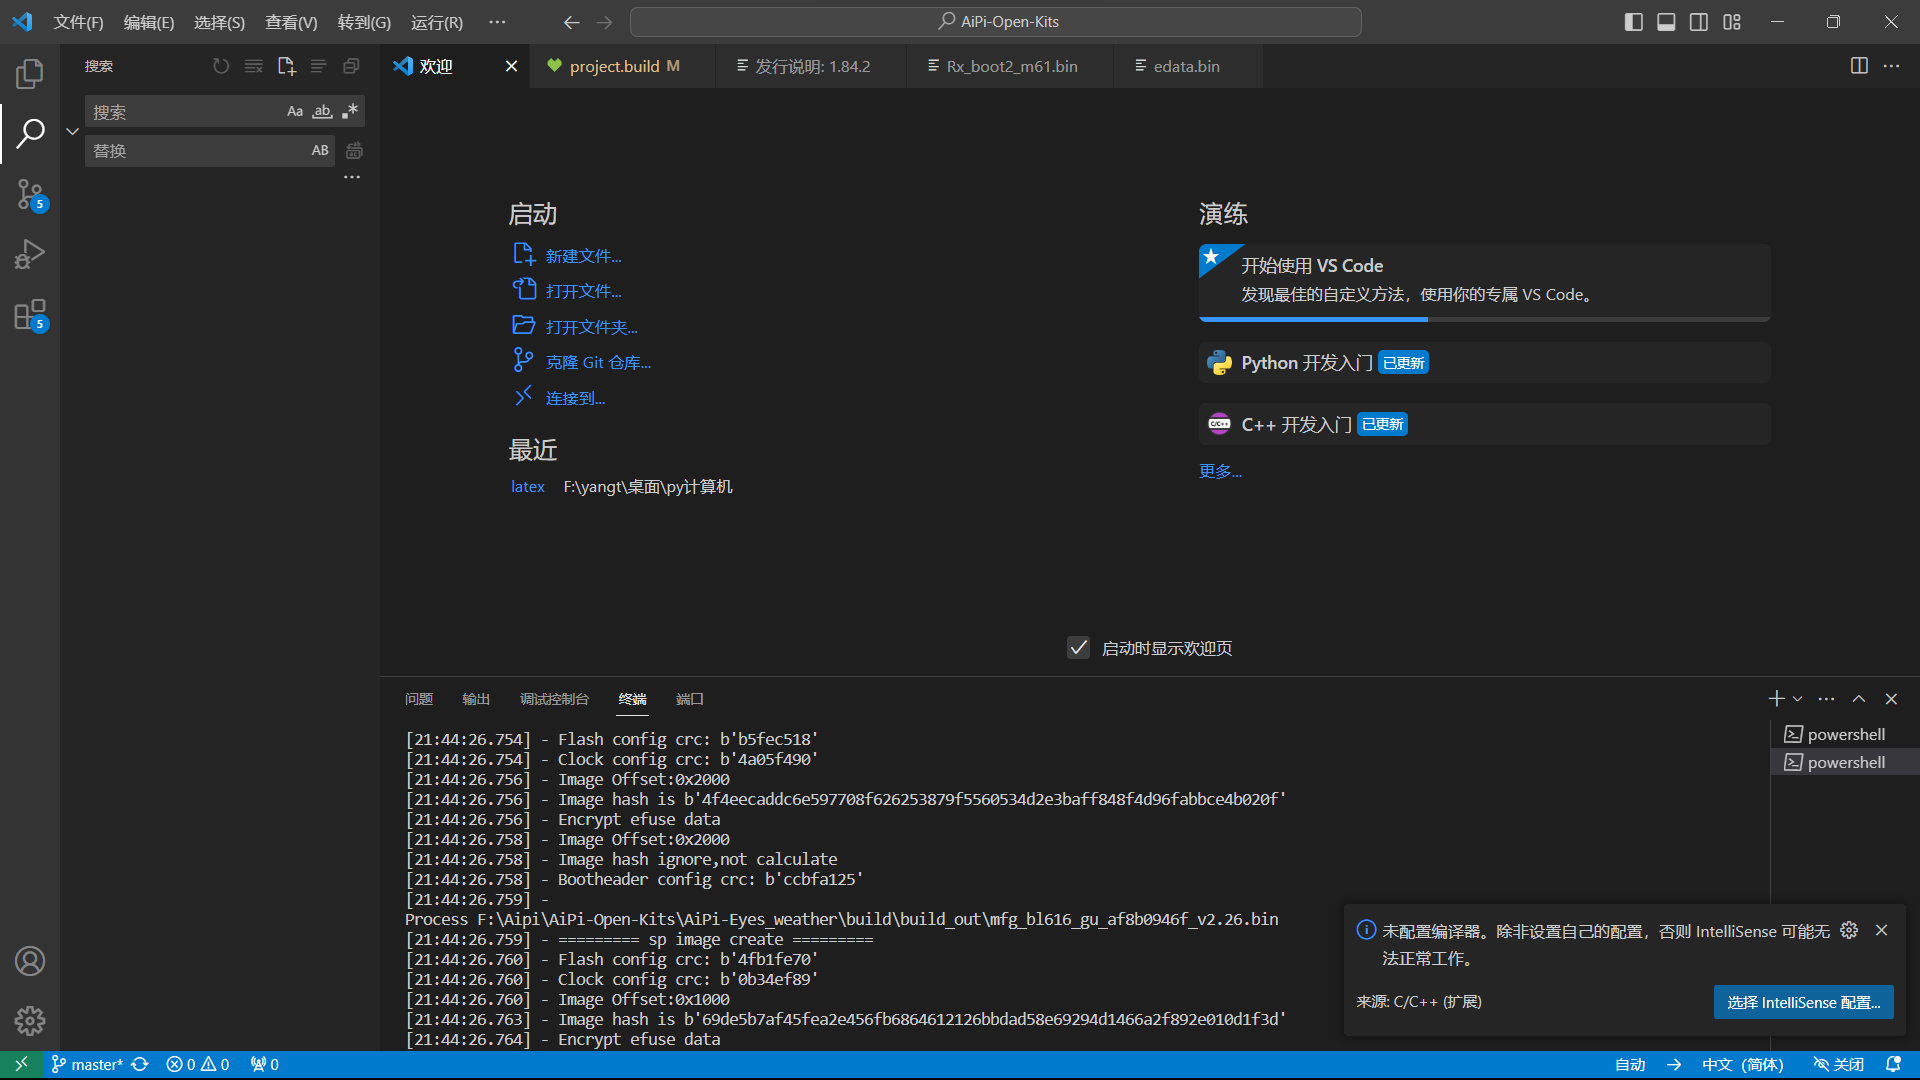Customize layout icon in title bar
This screenshot has width=1920, height=1080.
point(1732,22)
